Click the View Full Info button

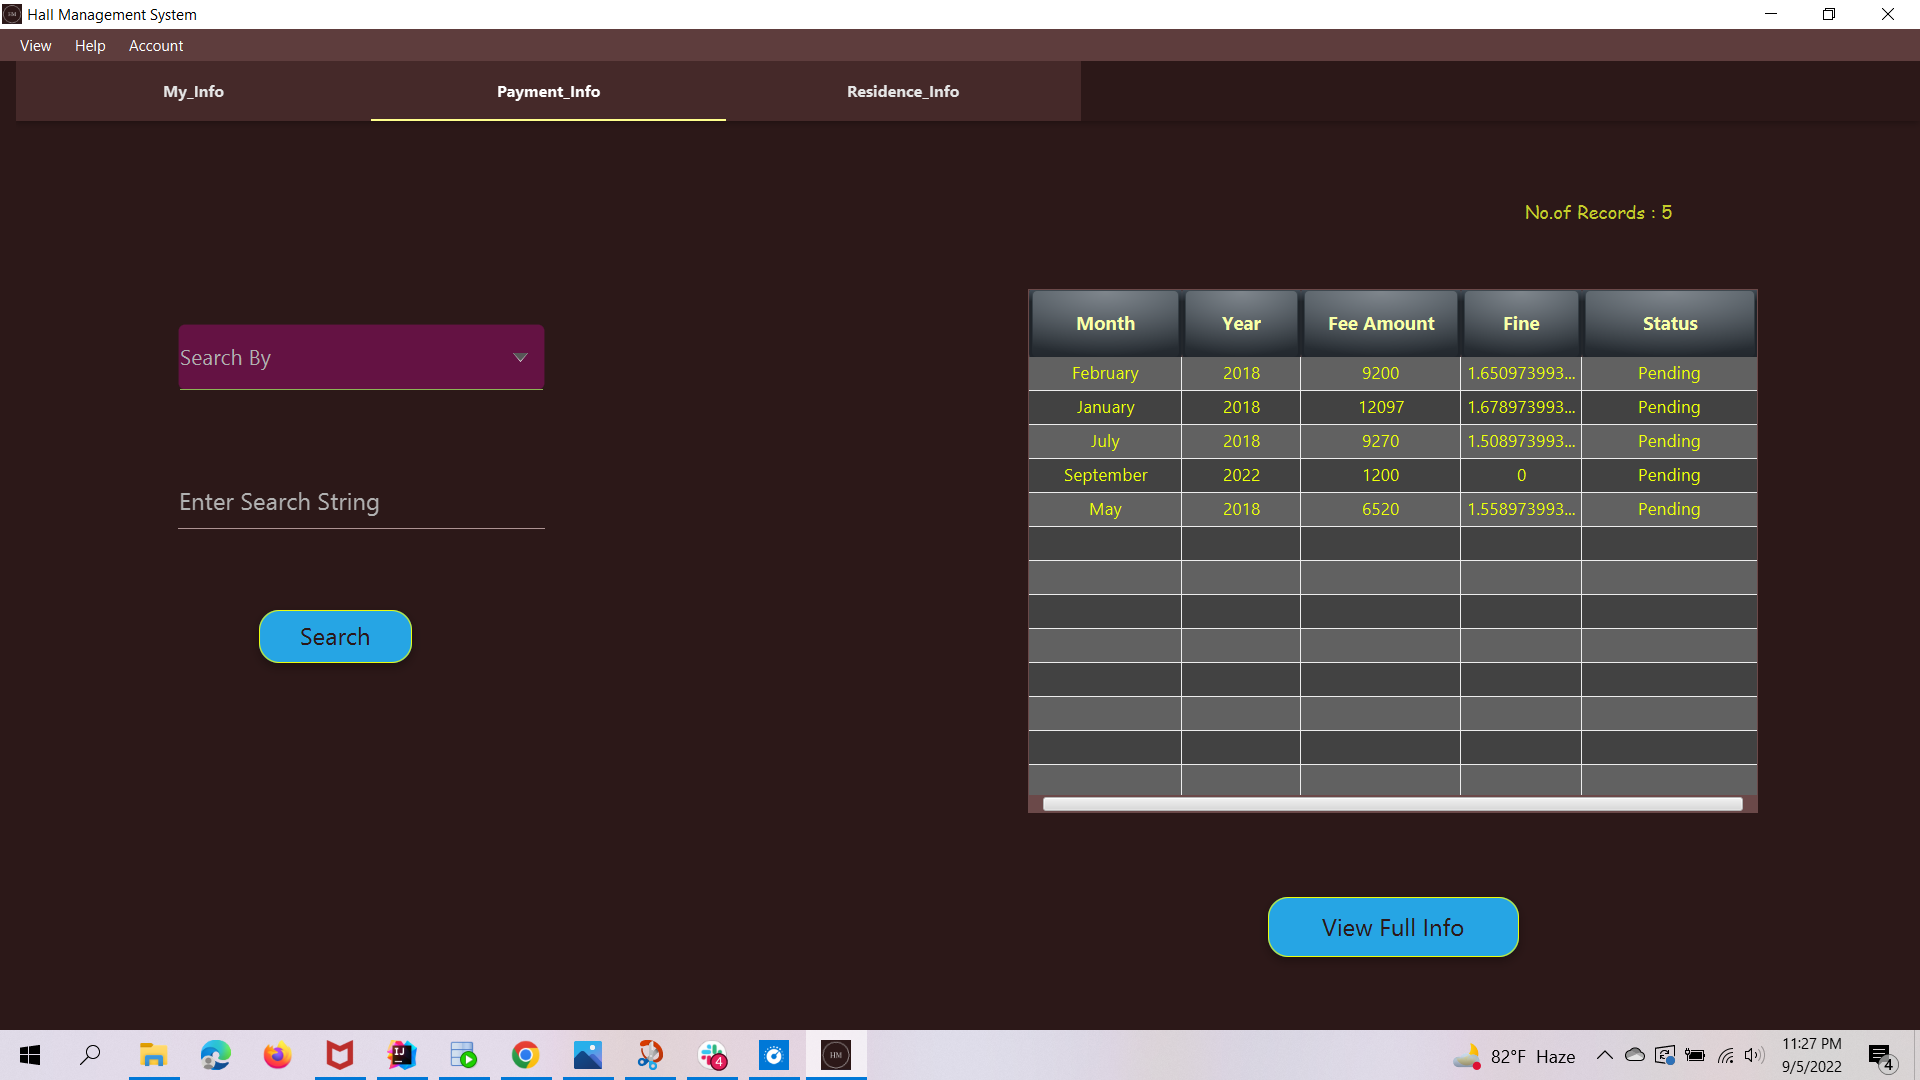[x=1392, y=927]
